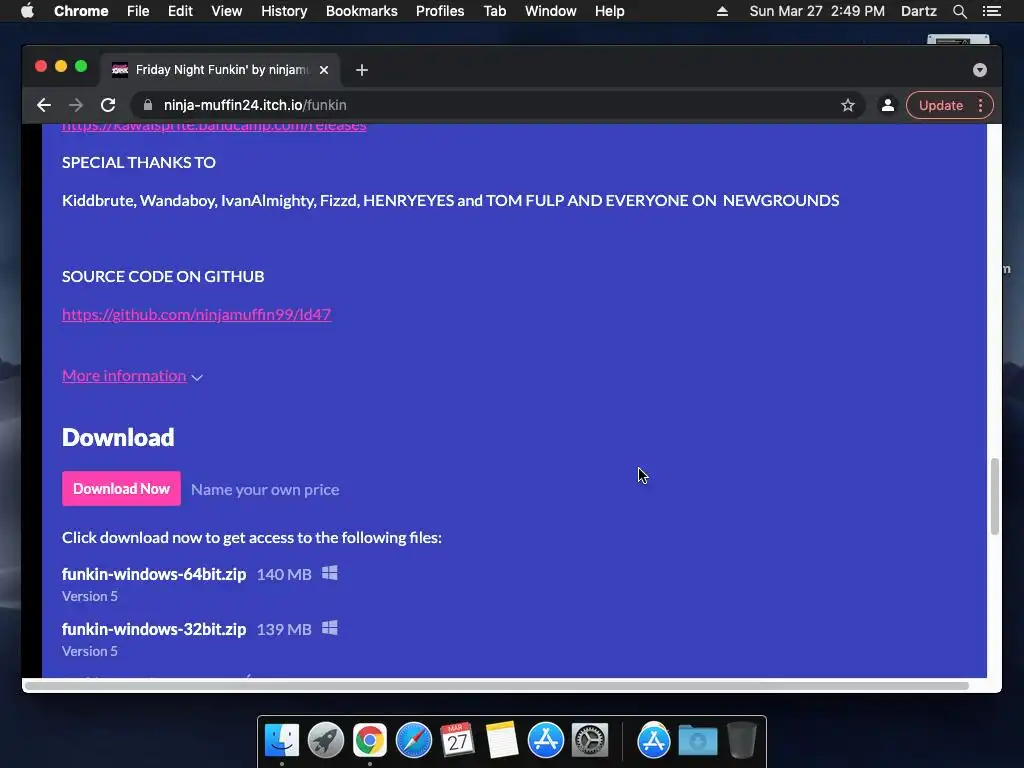1024x768 pixels.
Task: Open the View menu
Action: click(x=227, y=11)
